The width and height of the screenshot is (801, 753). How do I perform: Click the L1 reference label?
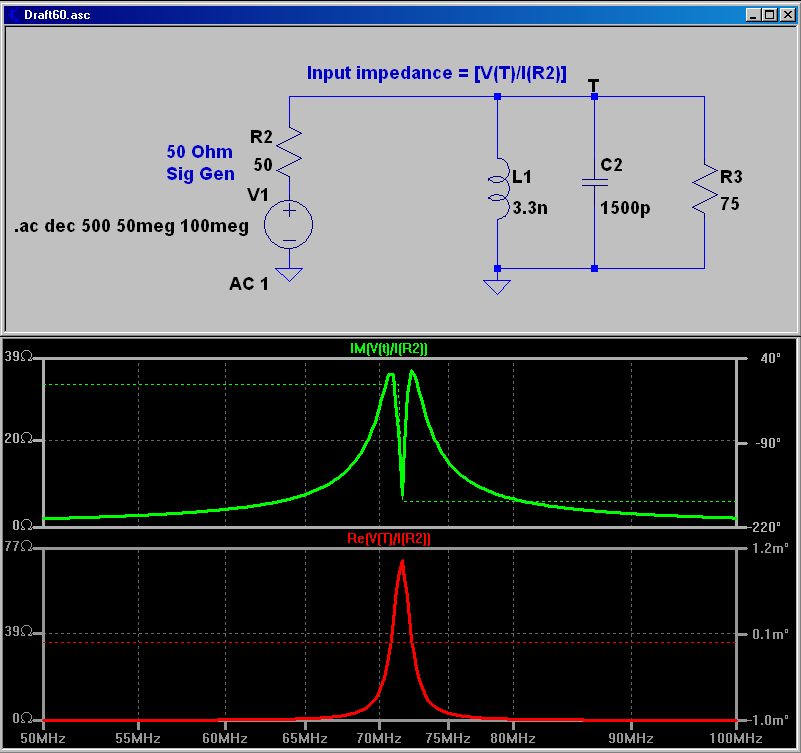522,177
